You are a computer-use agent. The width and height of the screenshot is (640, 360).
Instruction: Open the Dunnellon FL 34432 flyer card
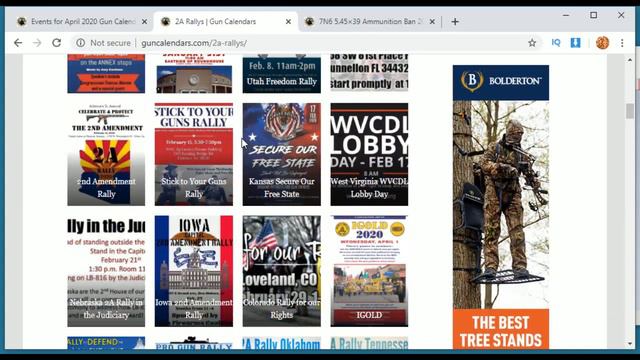pos(369,73)
